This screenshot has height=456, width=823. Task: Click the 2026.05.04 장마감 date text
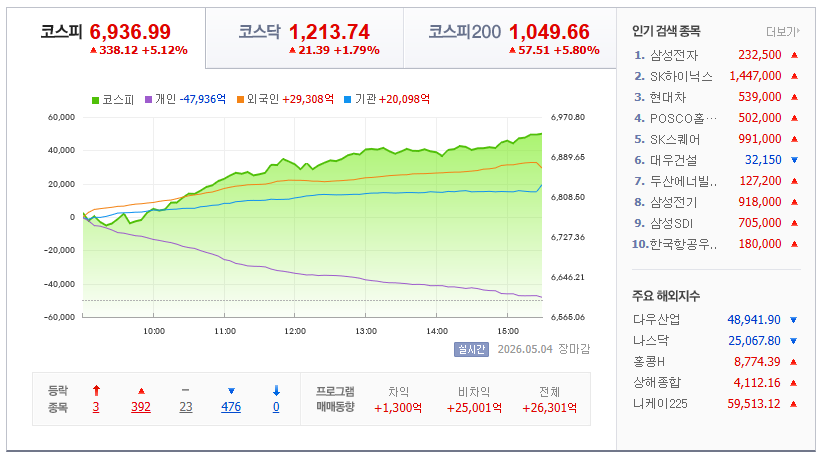pyautogui.click(x=544, y=349)
